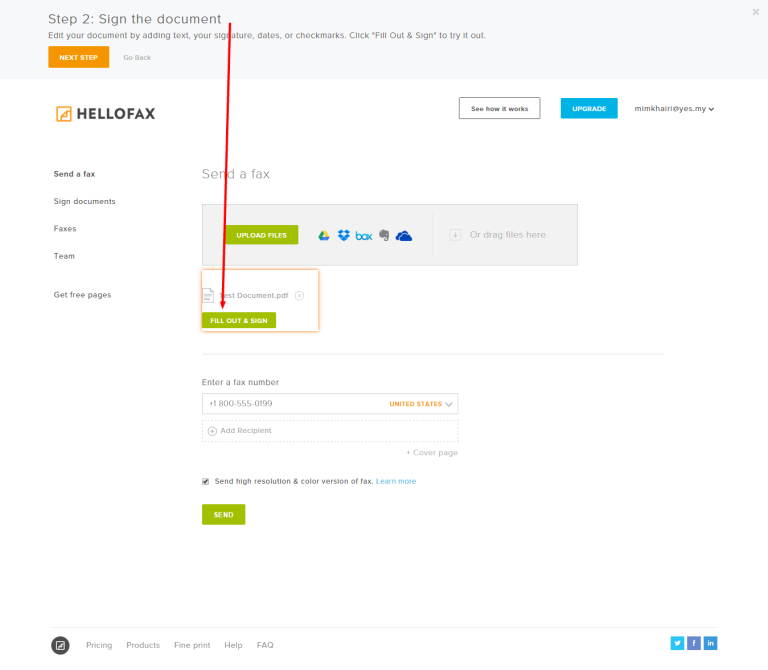
Task: Click the green SEND button
Action: tap(223, 515)
